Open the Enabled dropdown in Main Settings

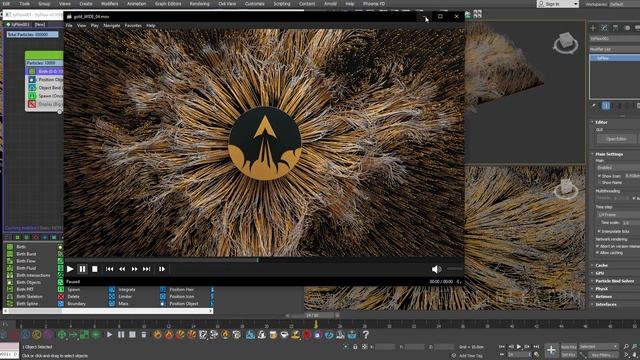pos(618,168)
